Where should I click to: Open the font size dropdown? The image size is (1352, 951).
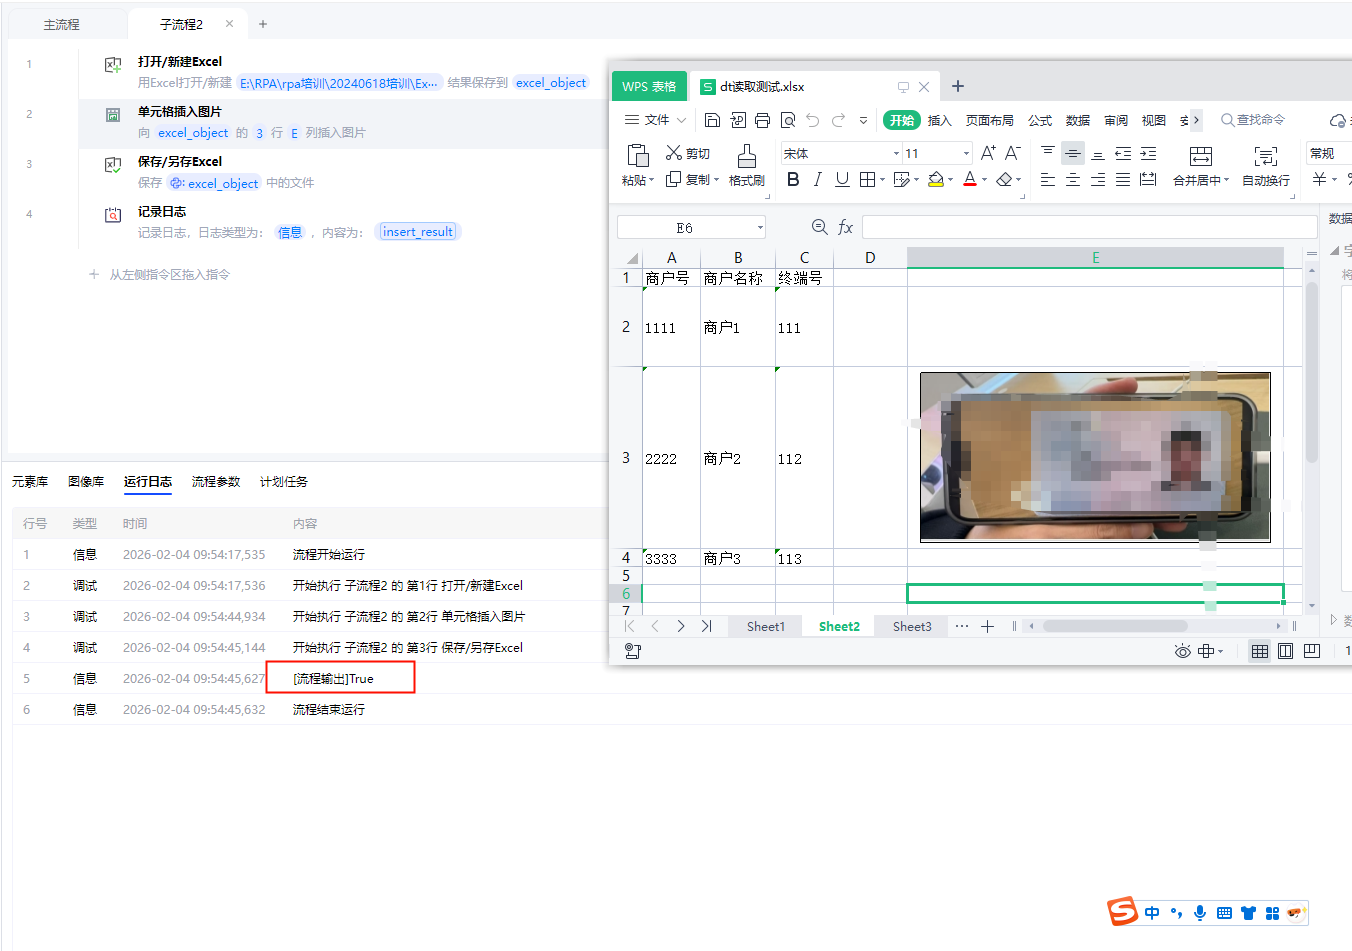coord(966,154)
